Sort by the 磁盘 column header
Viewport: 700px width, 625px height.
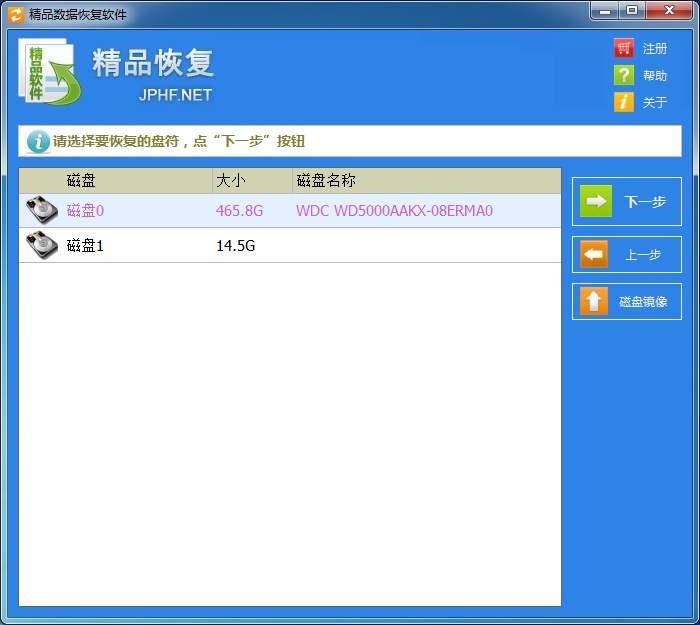tap(116, 181)
